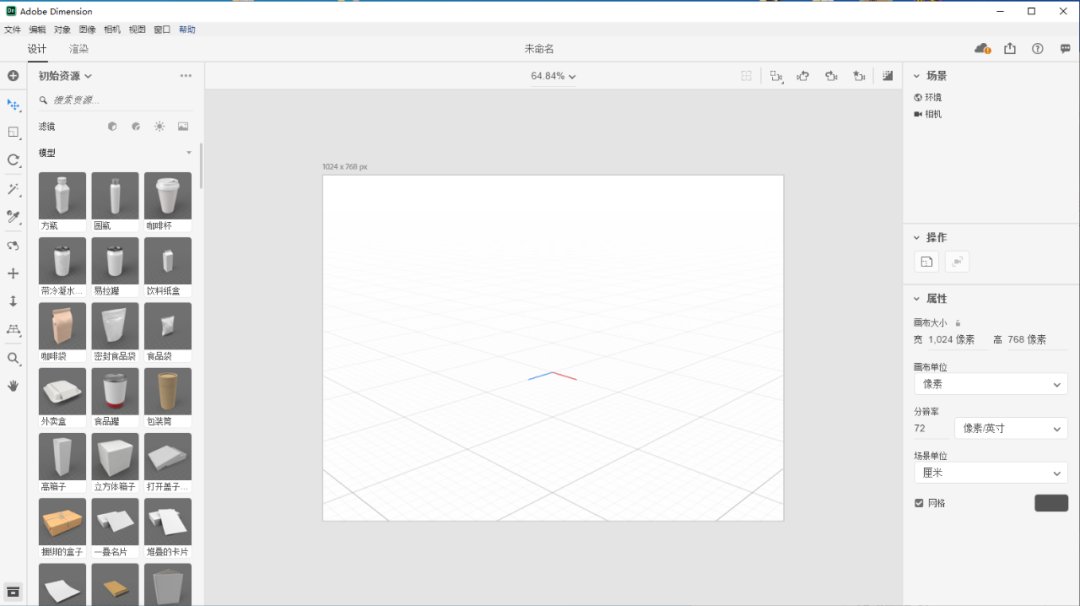Click the resolution 72 field
The height and width of the screenshot is (606, 1080).
click(x=930, y=428)
